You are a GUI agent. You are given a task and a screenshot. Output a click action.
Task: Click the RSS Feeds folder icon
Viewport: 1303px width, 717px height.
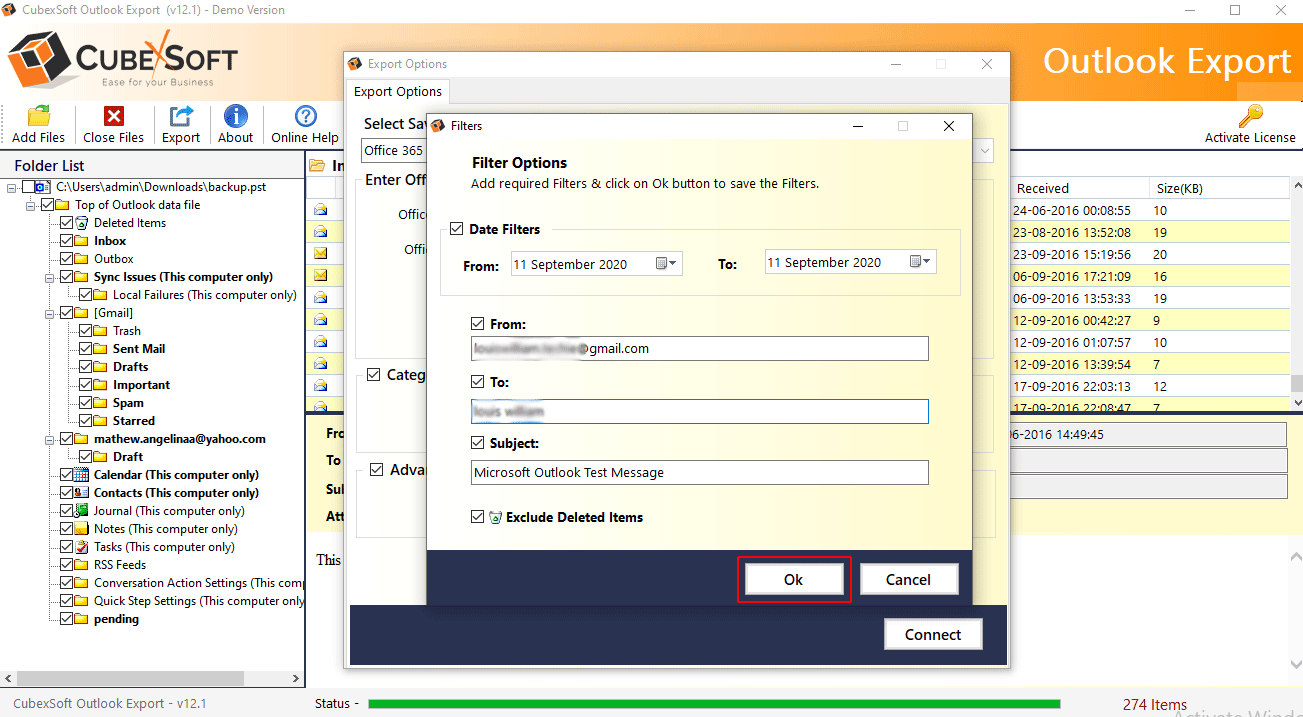tap(82, 565)
